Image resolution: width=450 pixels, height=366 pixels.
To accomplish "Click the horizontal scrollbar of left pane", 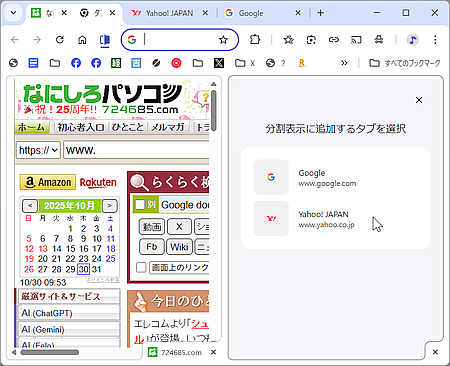I will point(49,352).
